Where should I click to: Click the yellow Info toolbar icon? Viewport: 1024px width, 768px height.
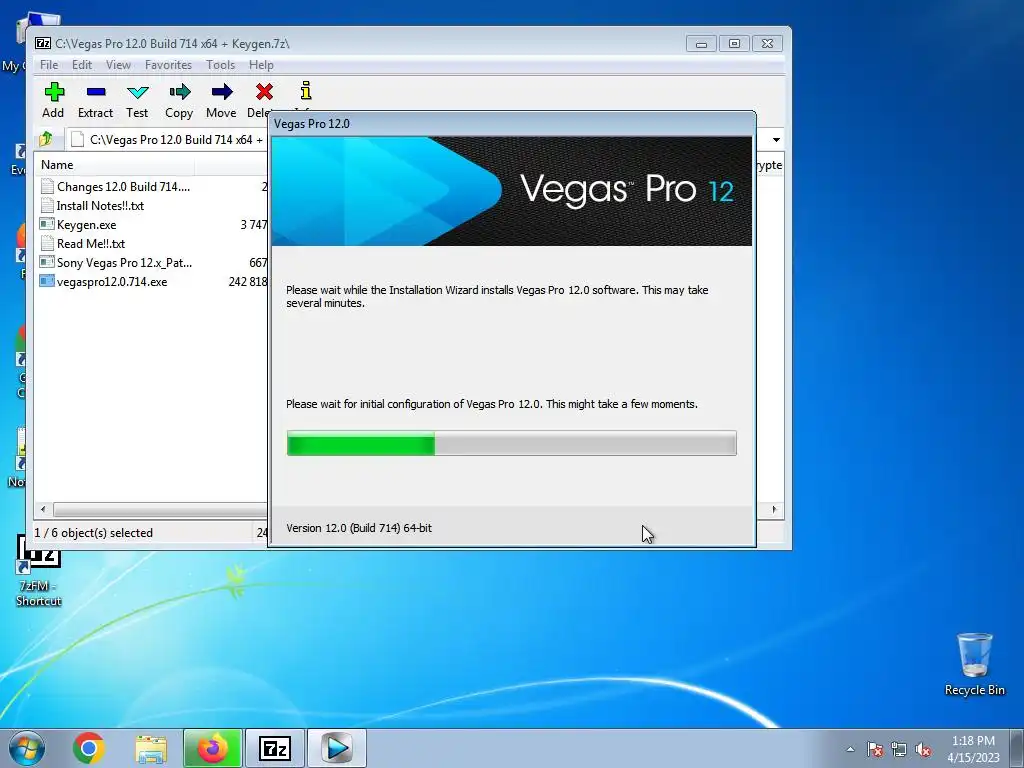click(x=306, y=91)
